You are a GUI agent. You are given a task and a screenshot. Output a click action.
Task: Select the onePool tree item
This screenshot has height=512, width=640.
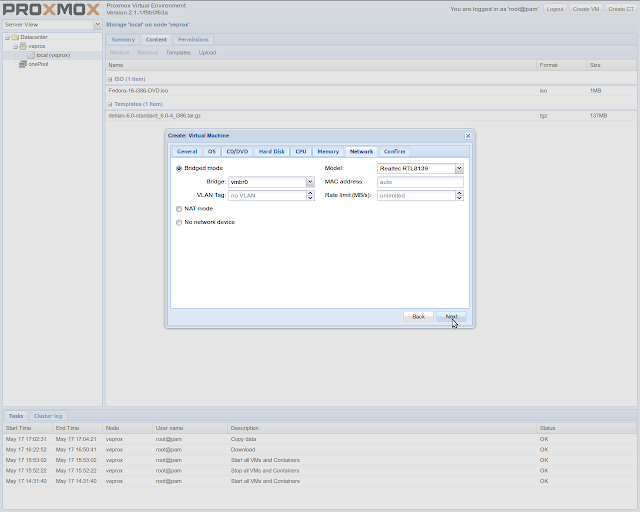(x=38, y=64)
